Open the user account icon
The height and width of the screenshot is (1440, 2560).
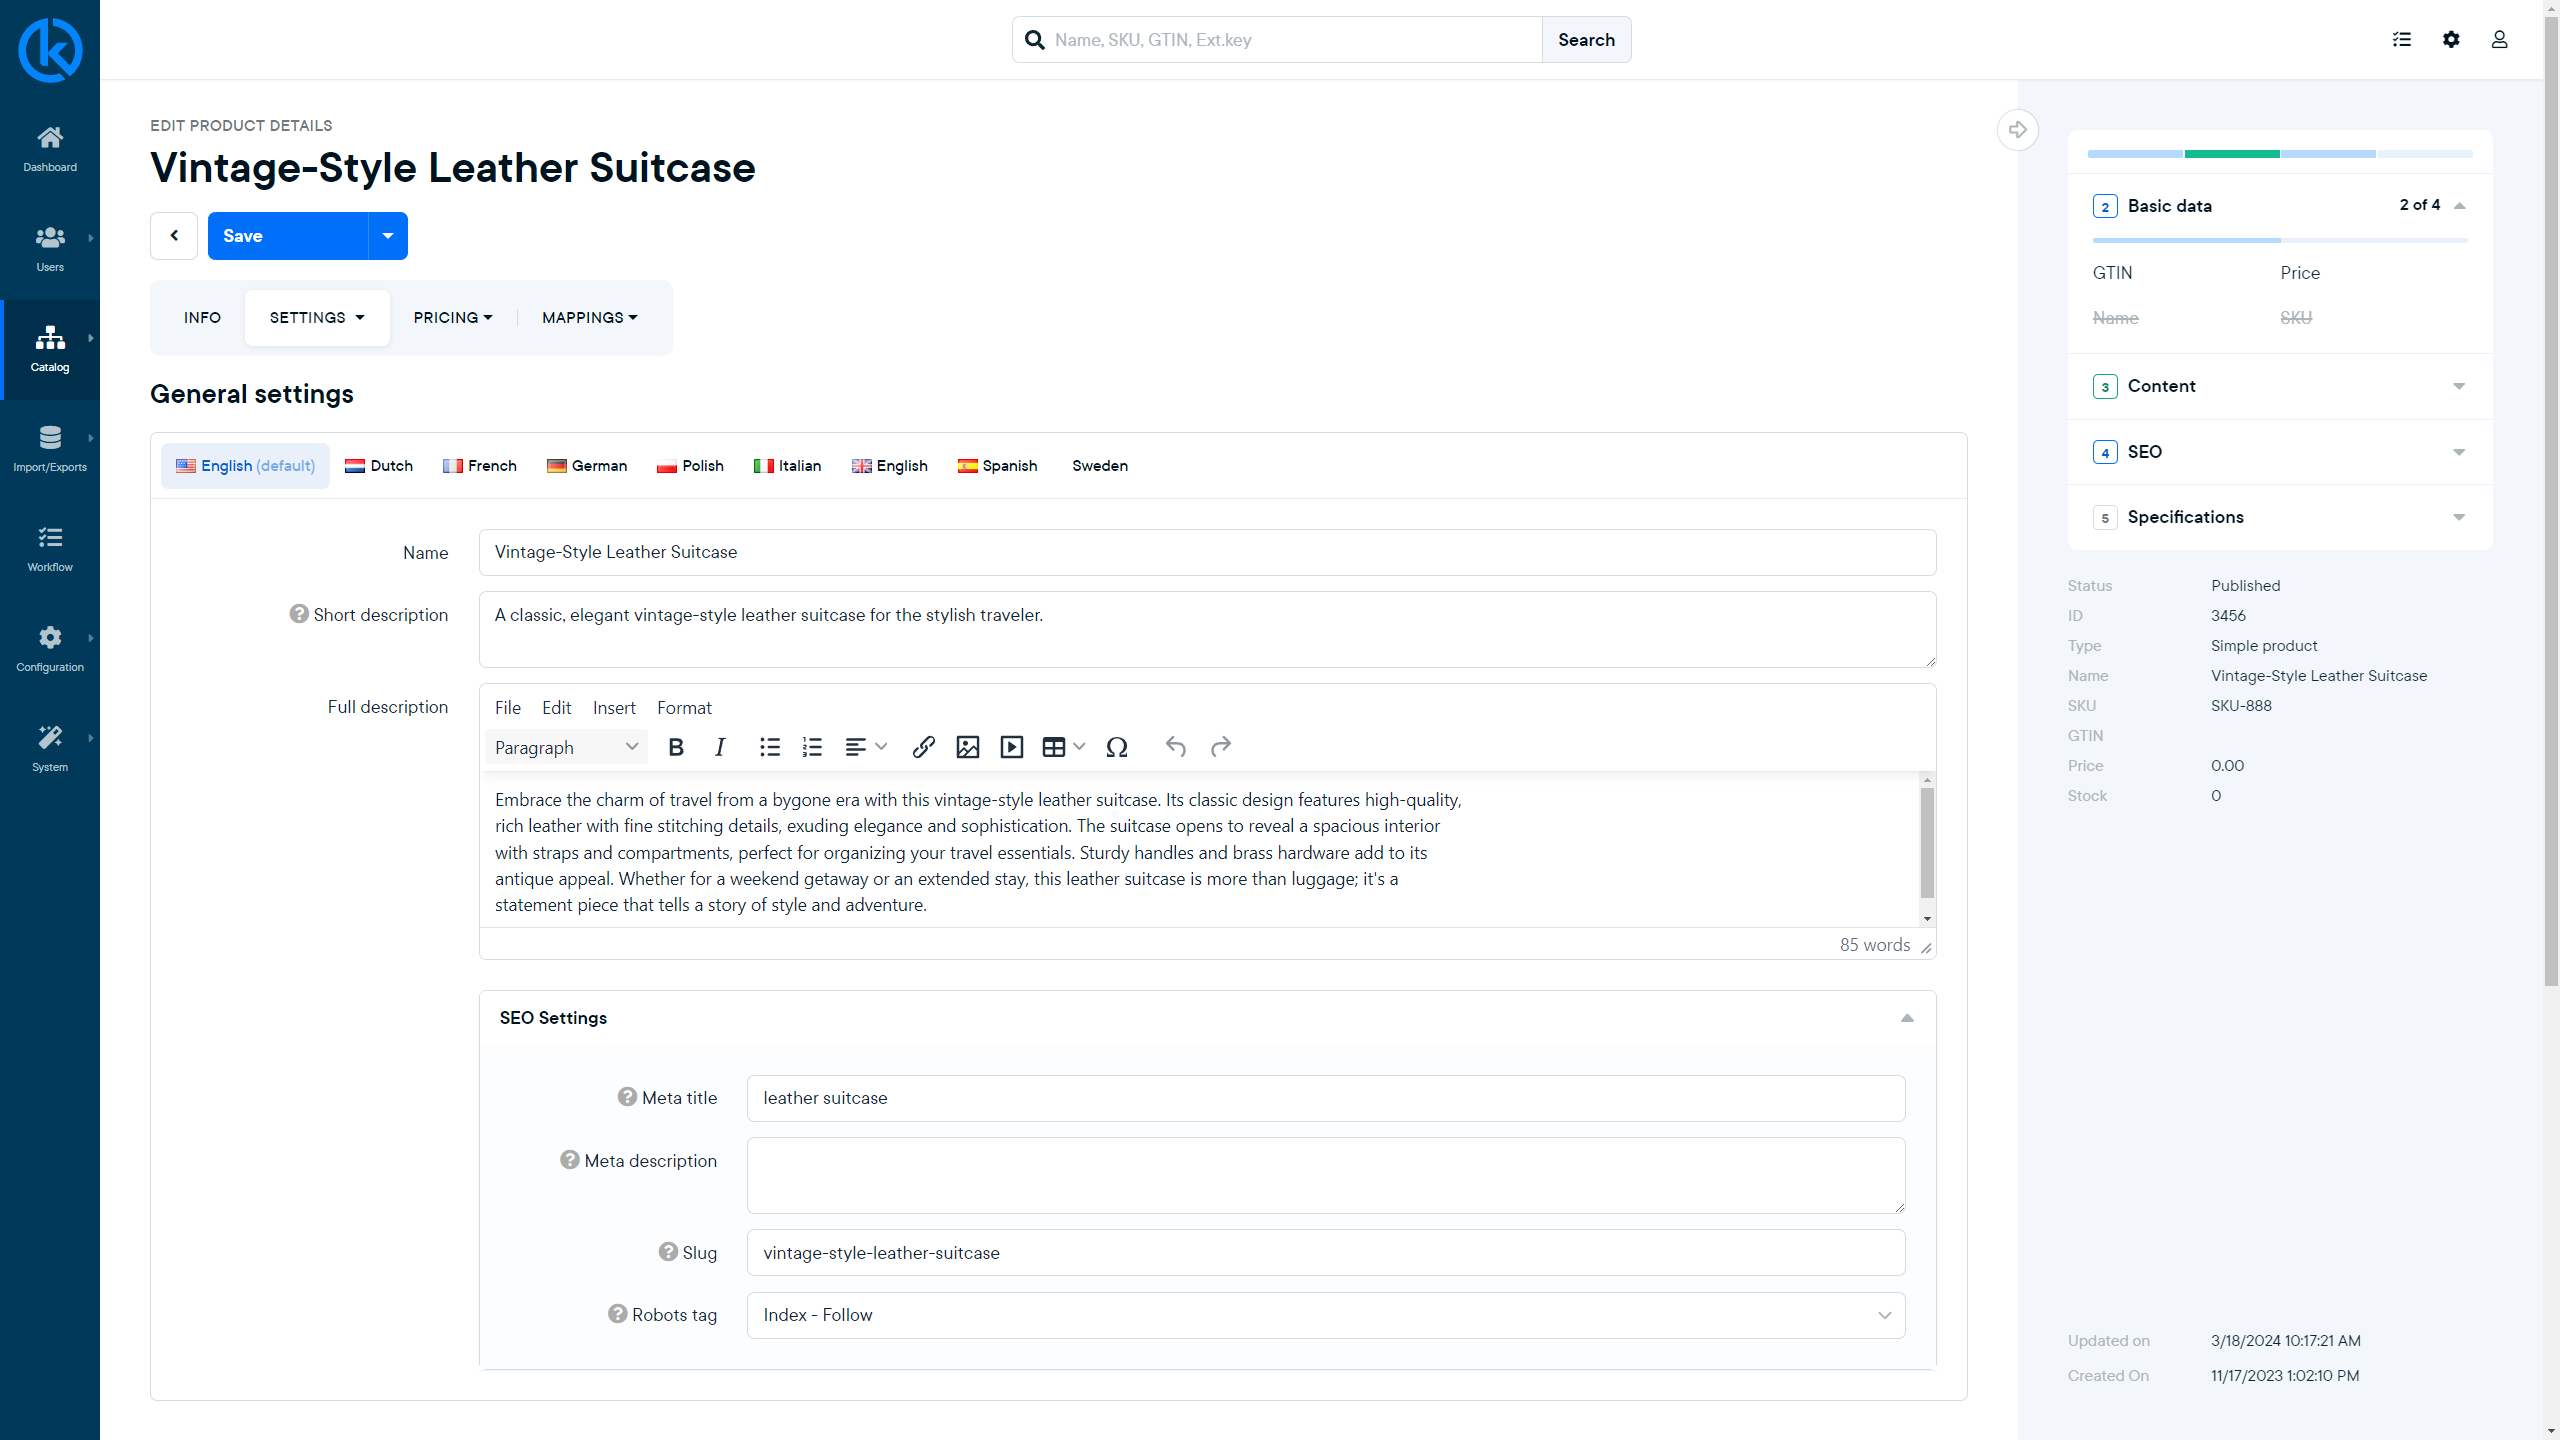[x=2499, y=39]
